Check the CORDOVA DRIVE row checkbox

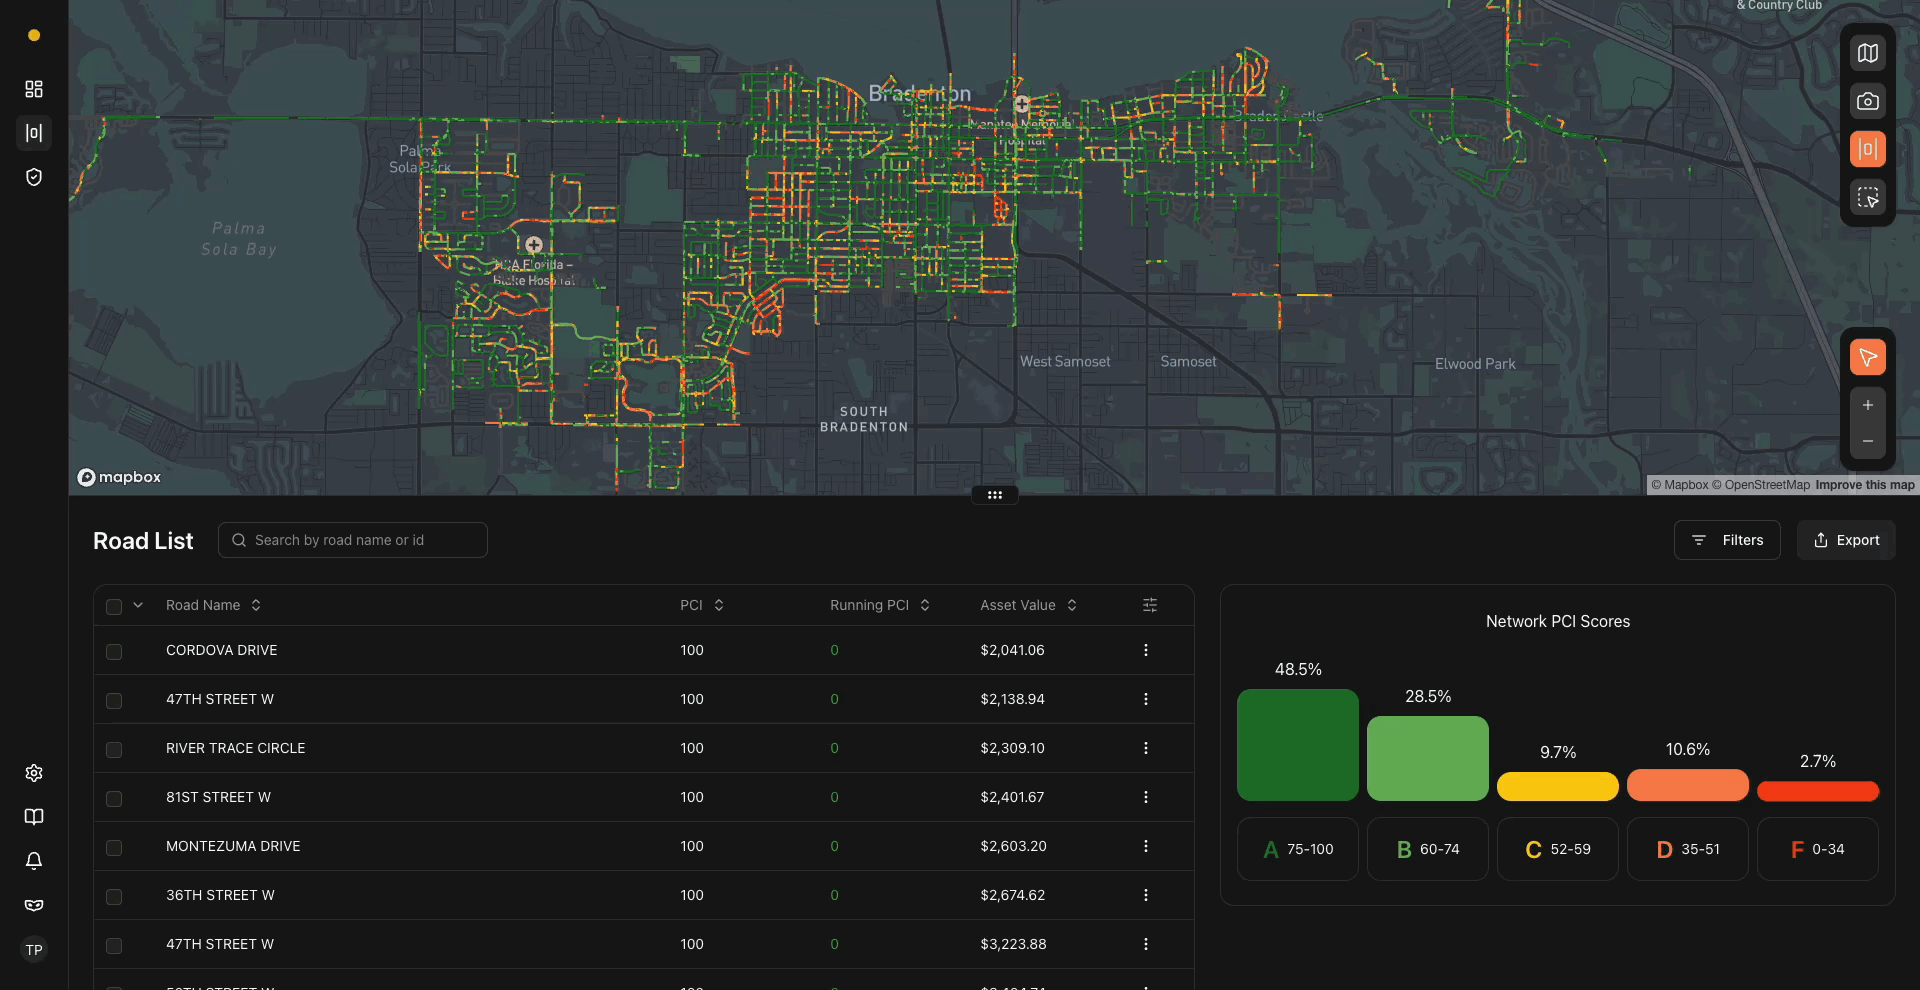tap(114, 651)
